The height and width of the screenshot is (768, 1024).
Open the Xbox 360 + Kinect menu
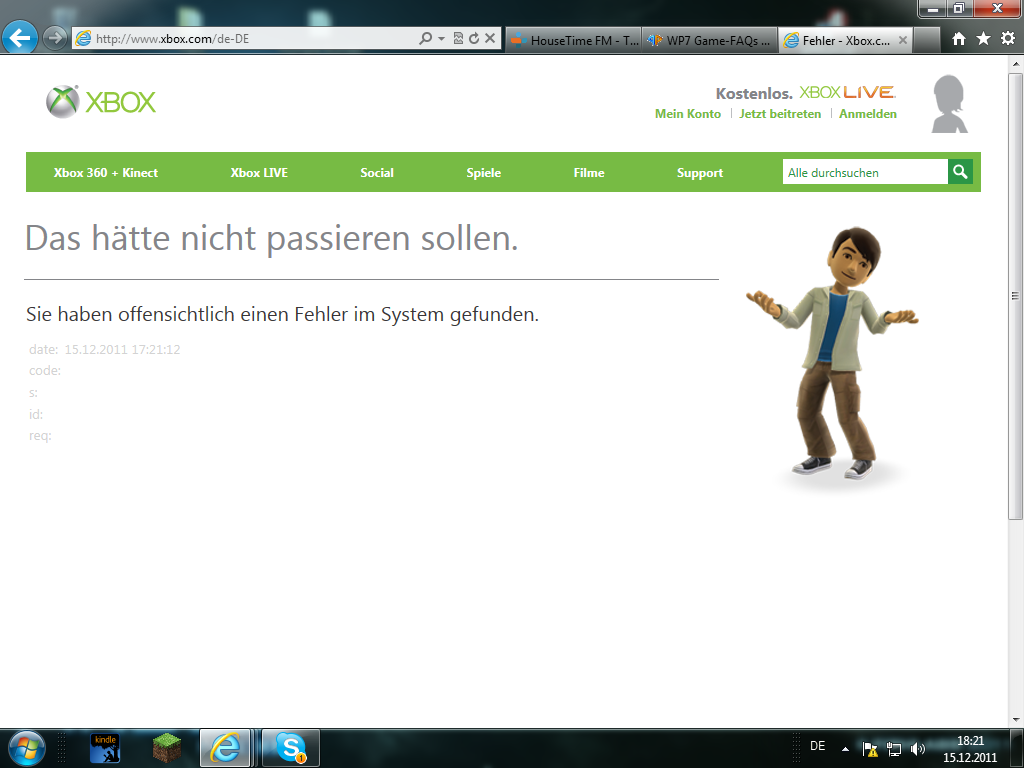[x=106, y=172]
